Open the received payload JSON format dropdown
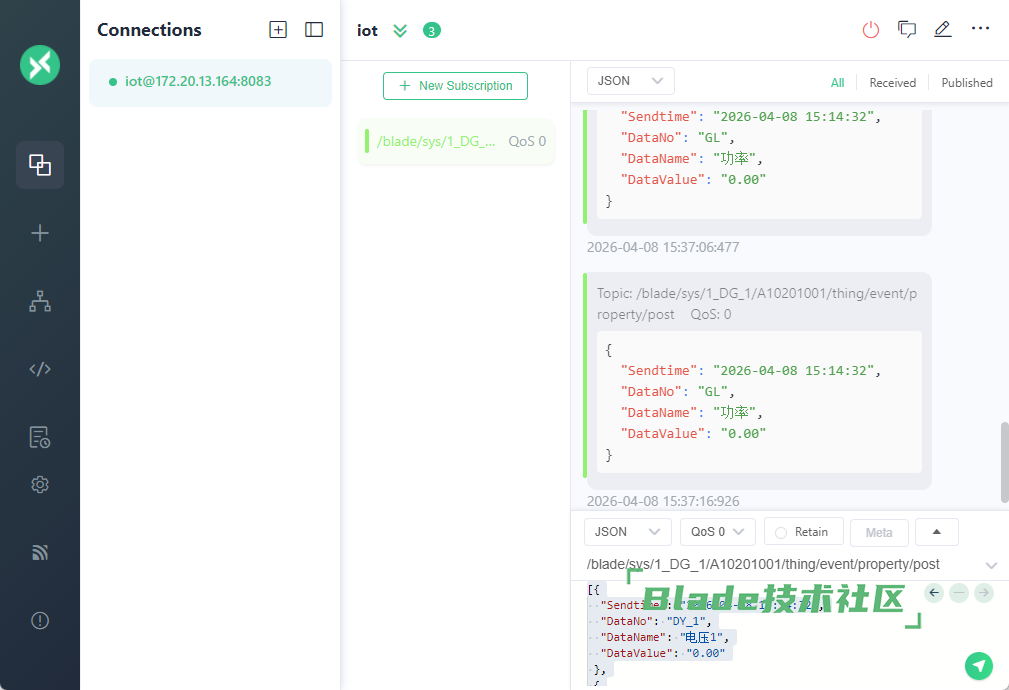Image resolution: width=1009 pixels, height=690 pixels. [630, 81]
